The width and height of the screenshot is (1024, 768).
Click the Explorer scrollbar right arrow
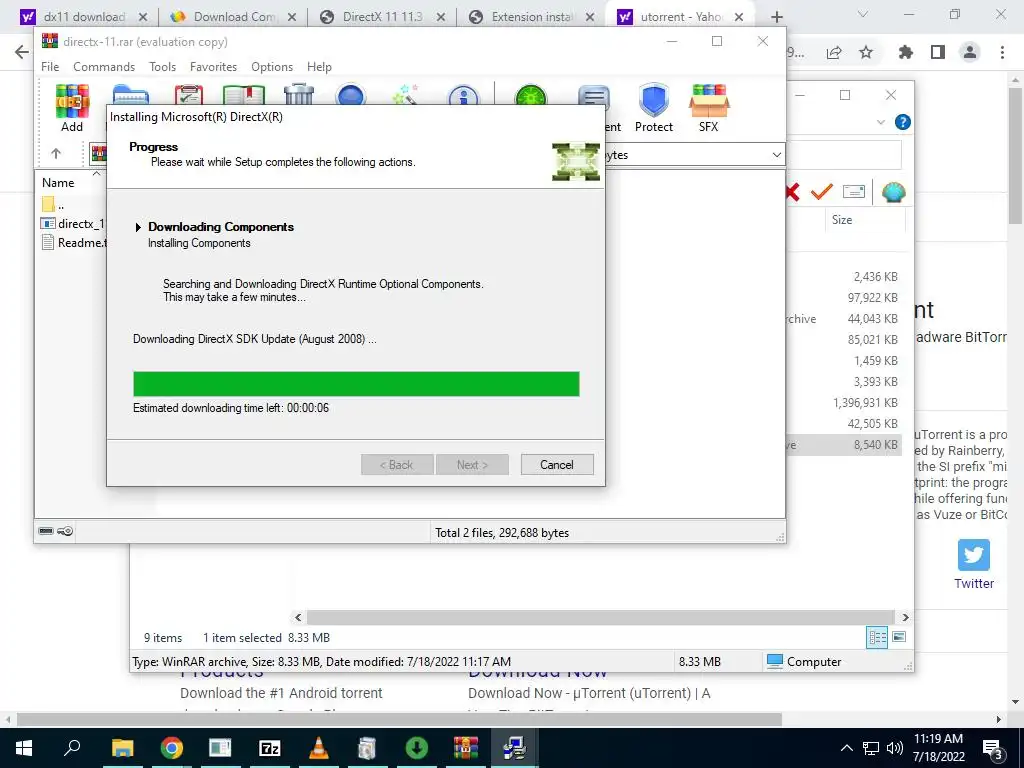[x=905, y=617]
